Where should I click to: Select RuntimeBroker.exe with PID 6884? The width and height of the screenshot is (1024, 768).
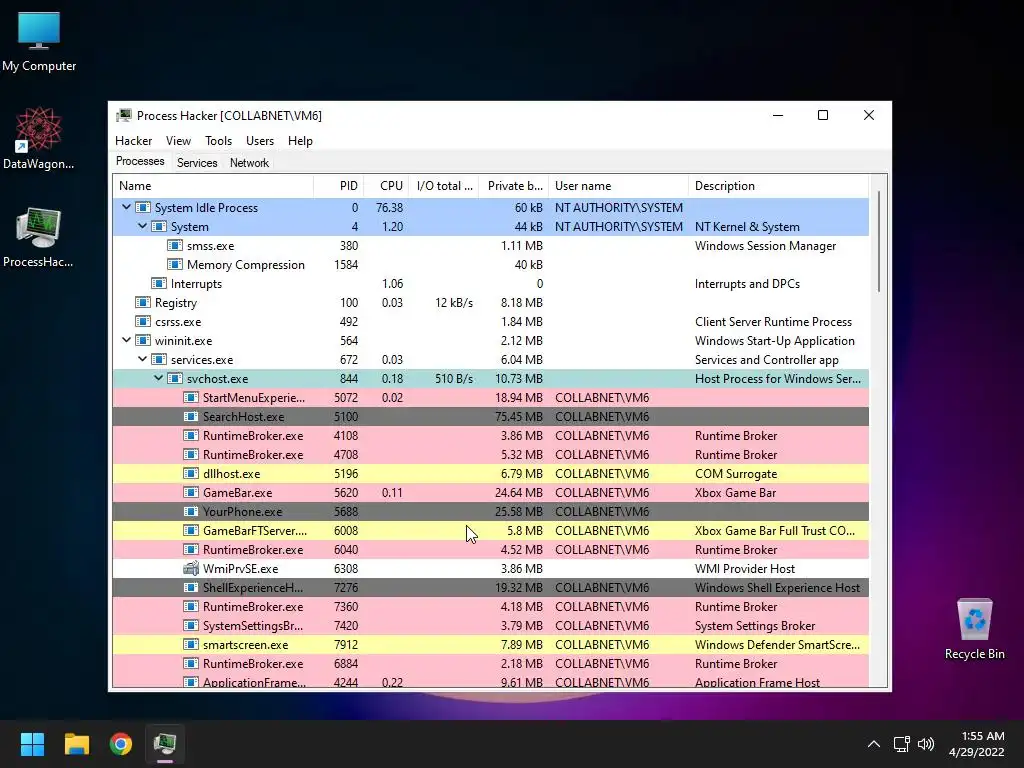point(490,664)
